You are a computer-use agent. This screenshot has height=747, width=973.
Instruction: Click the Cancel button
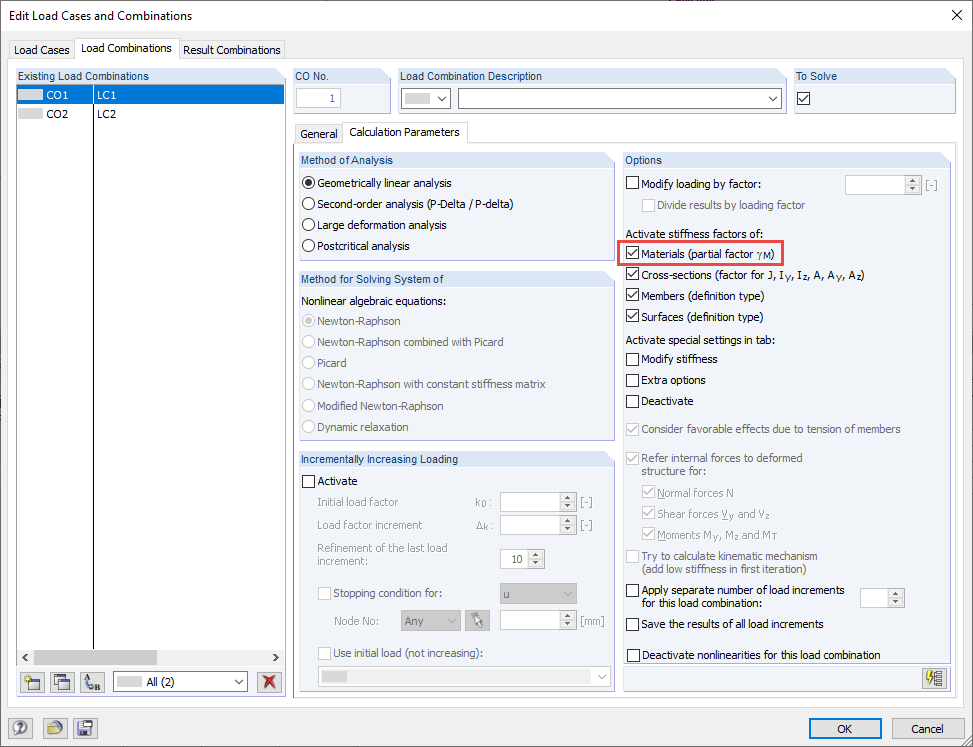tap(927, 728)
